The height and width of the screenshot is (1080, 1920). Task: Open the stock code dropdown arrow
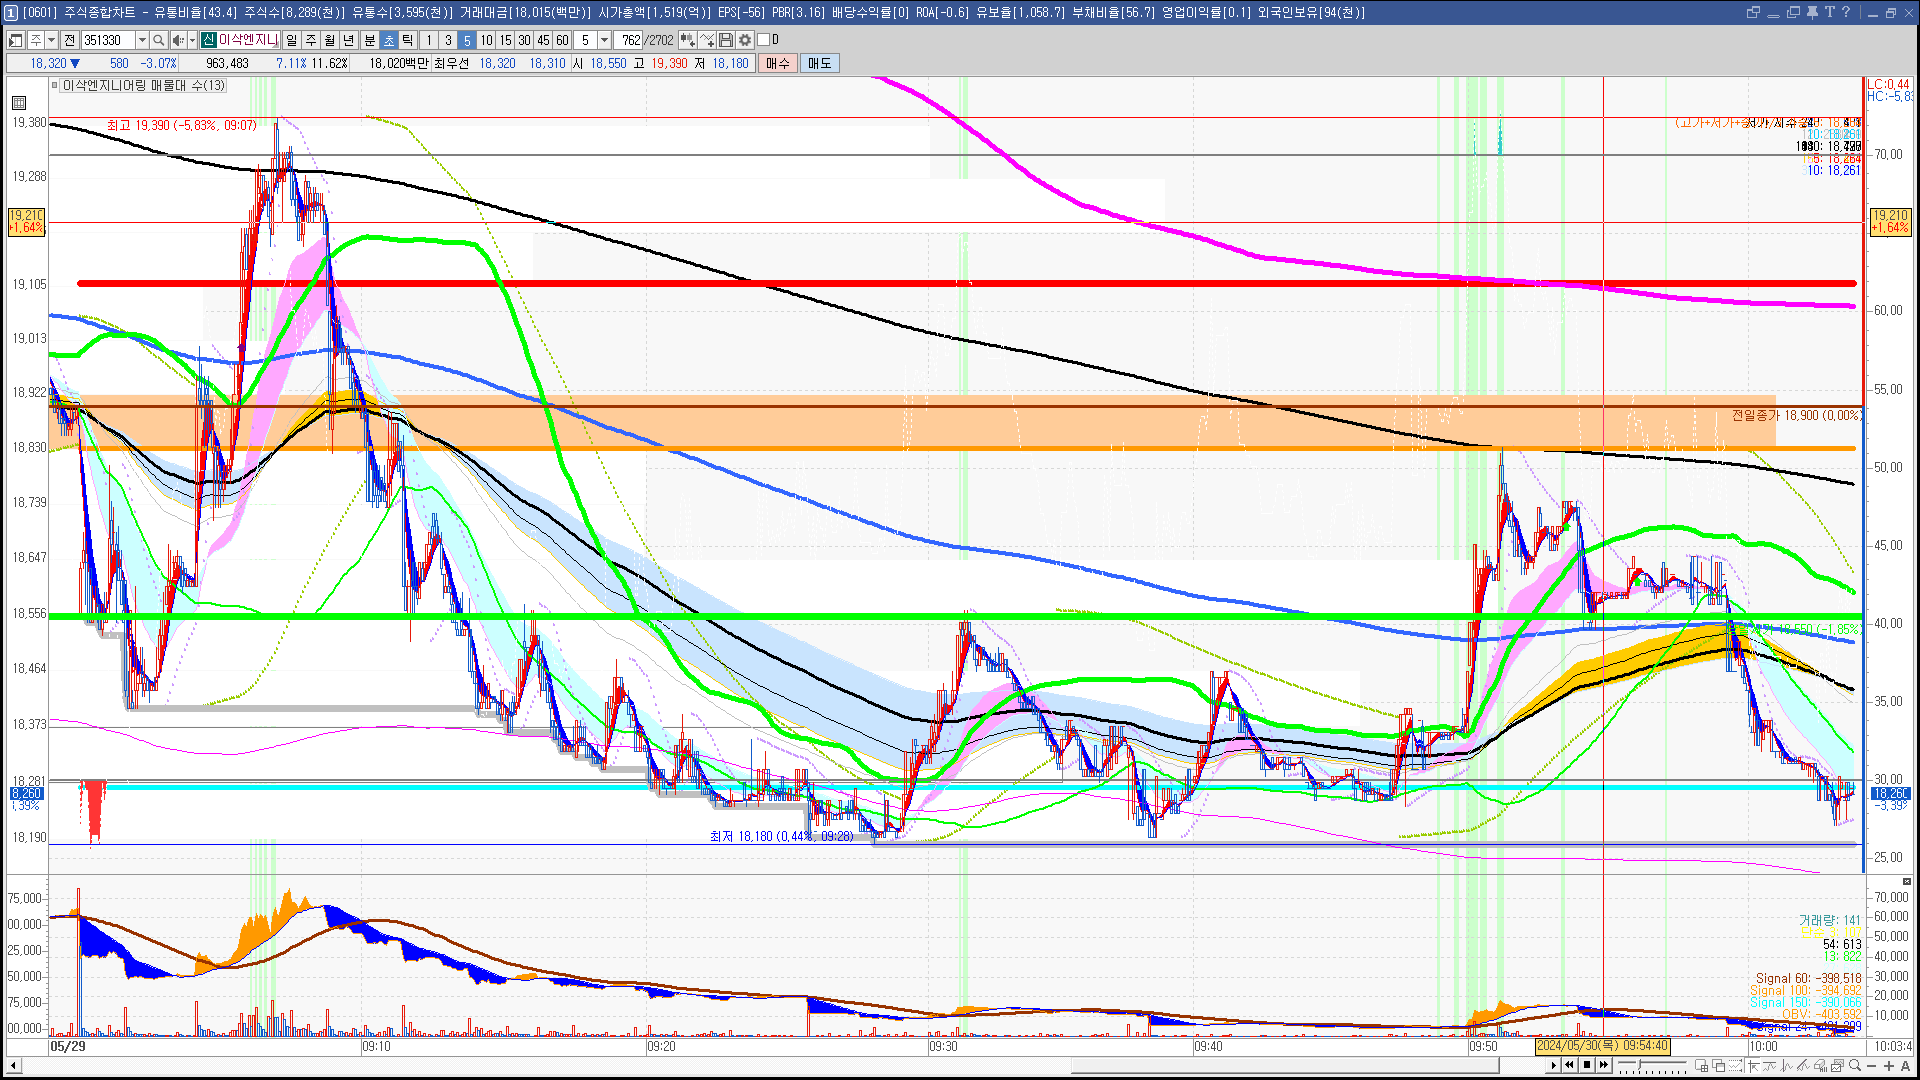click(x=142, y=40)
